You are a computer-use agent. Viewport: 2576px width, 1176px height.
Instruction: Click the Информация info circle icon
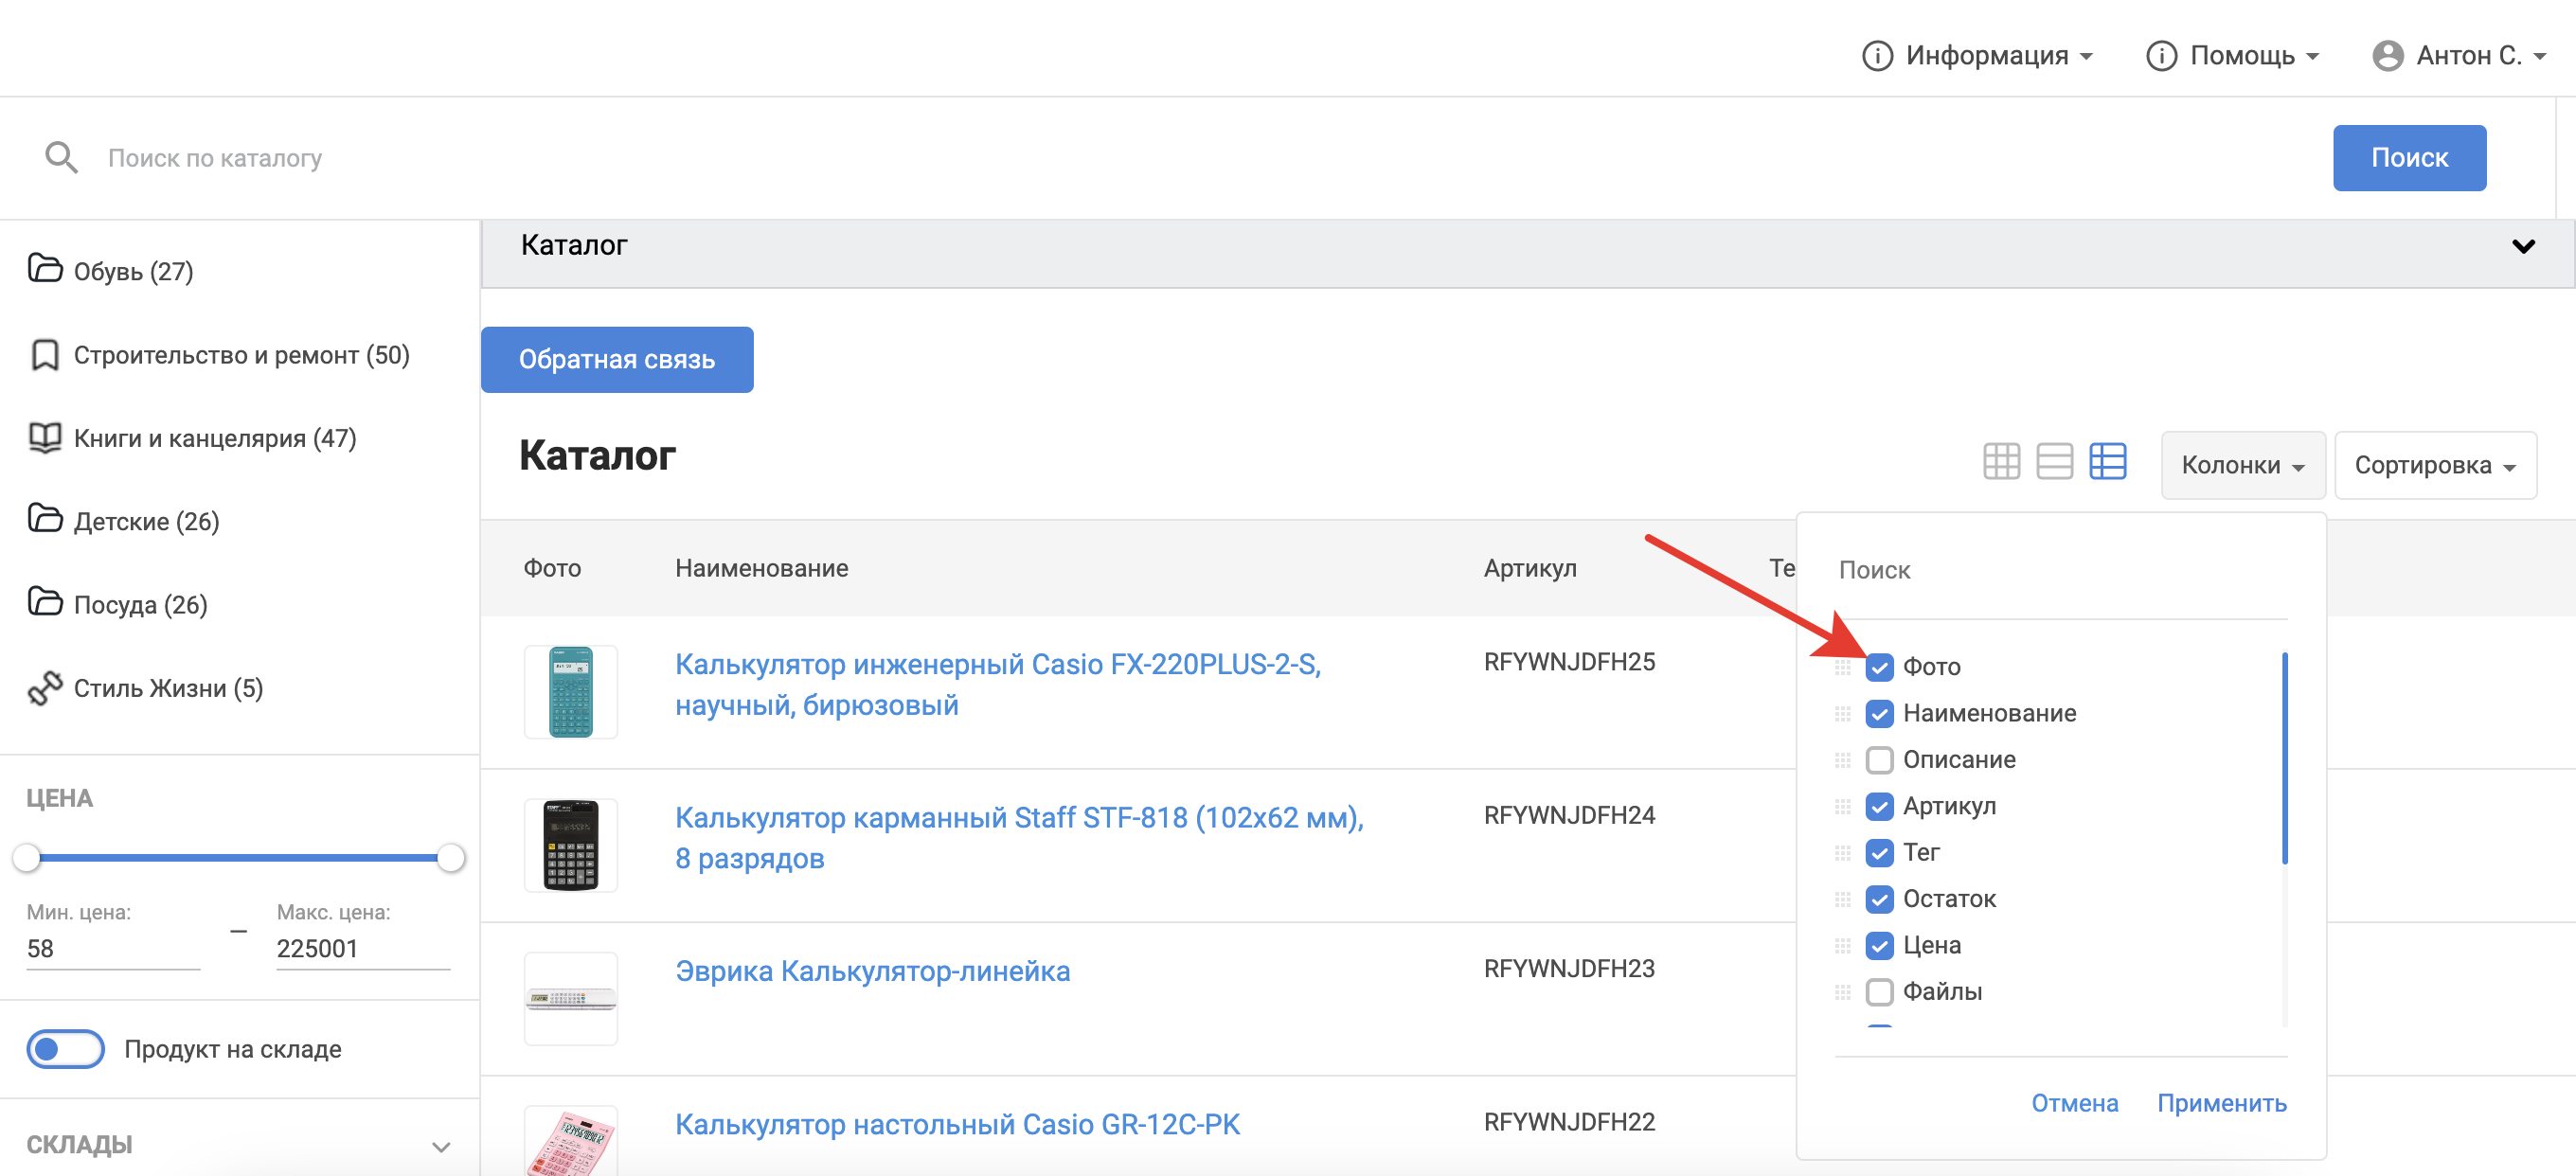pos(1877,56)
